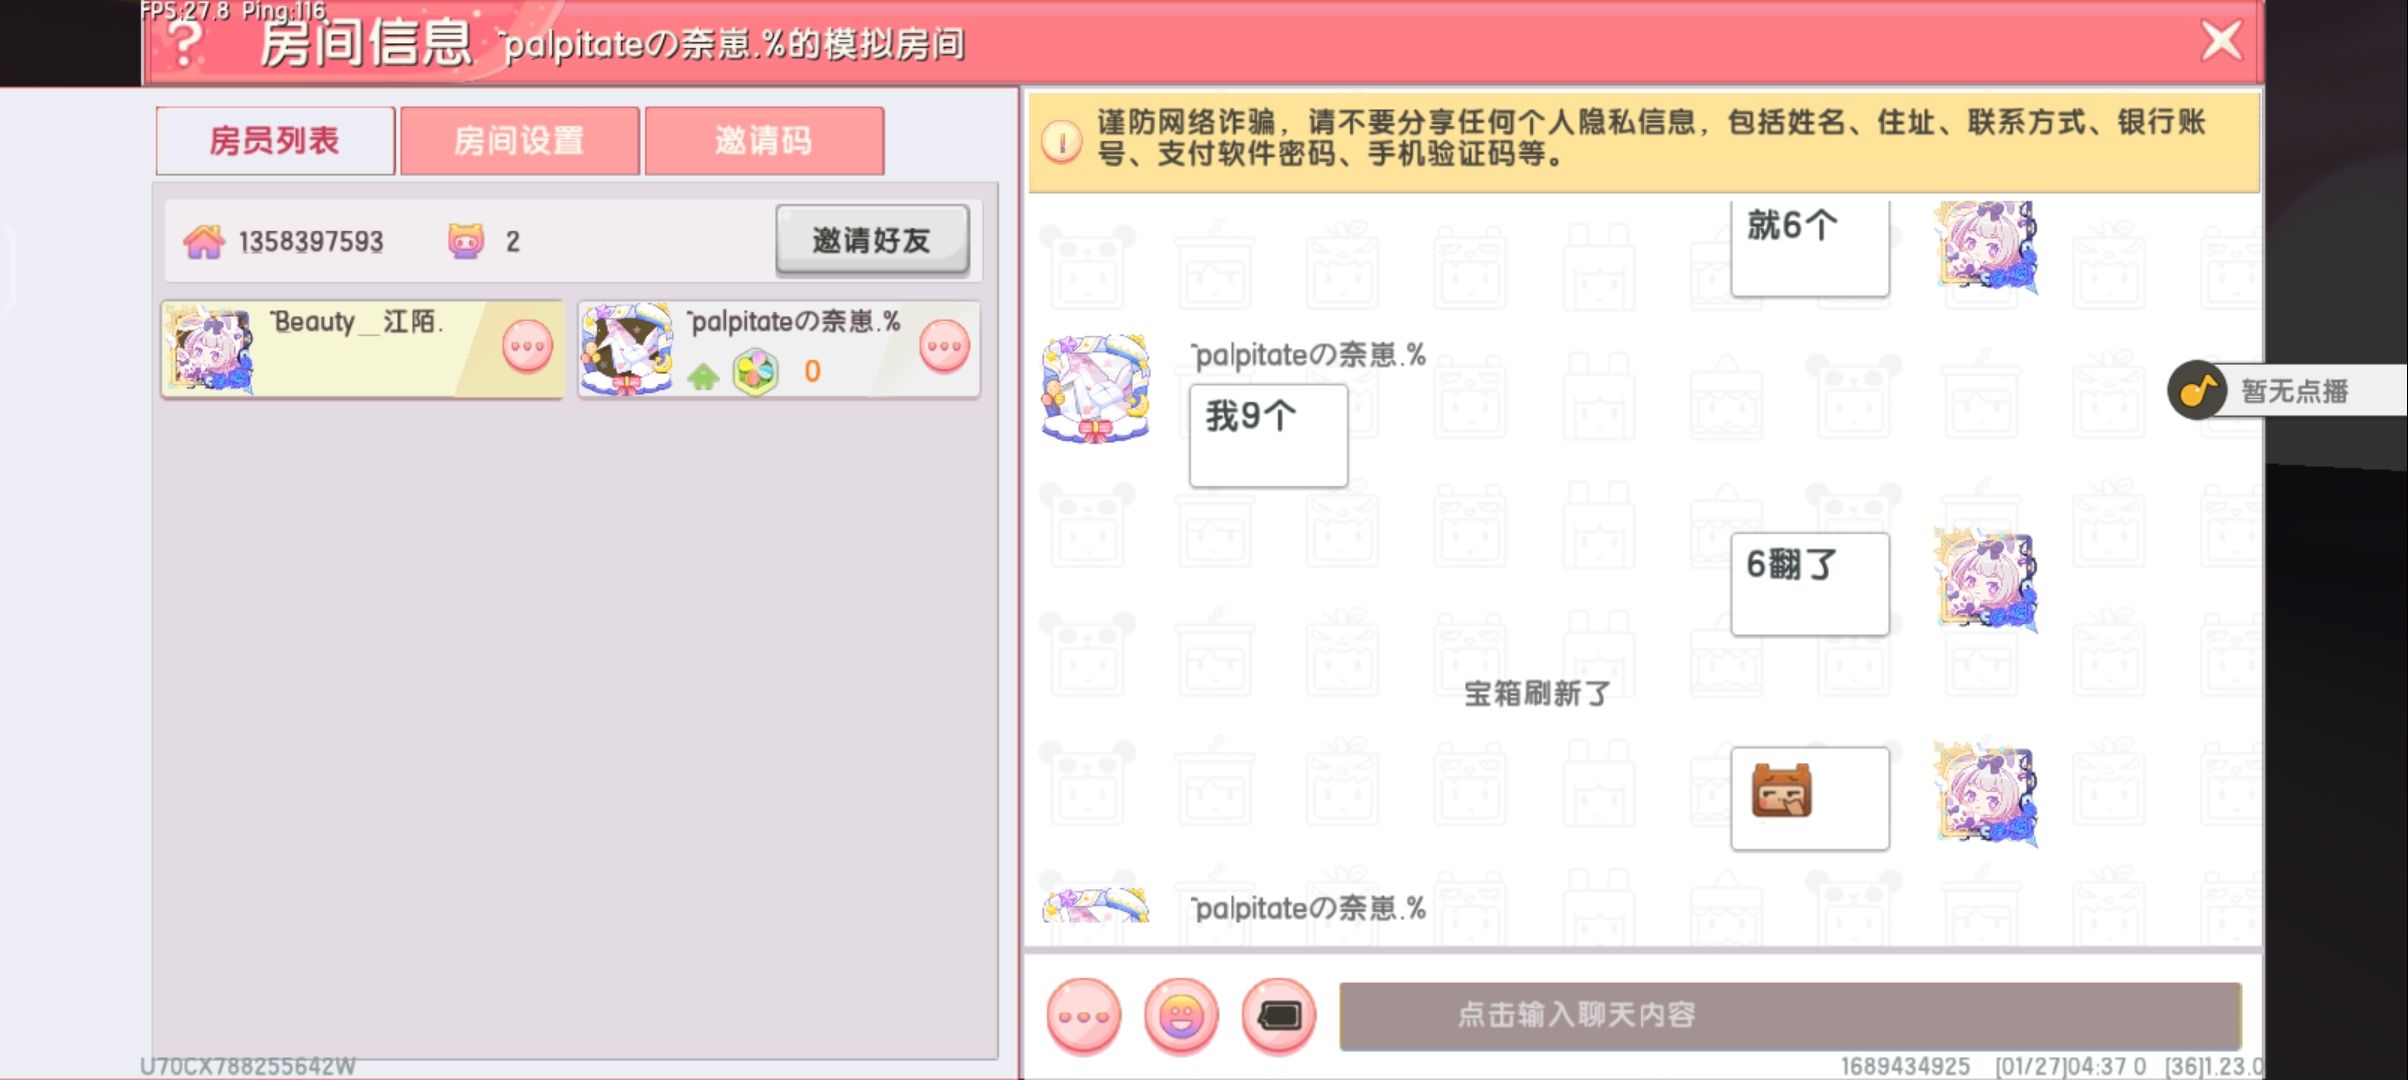Open options for palpitateの奈崽.% member
Image resolution: width=2408 pixels, height=1080 pixels.
coord(944,347)
